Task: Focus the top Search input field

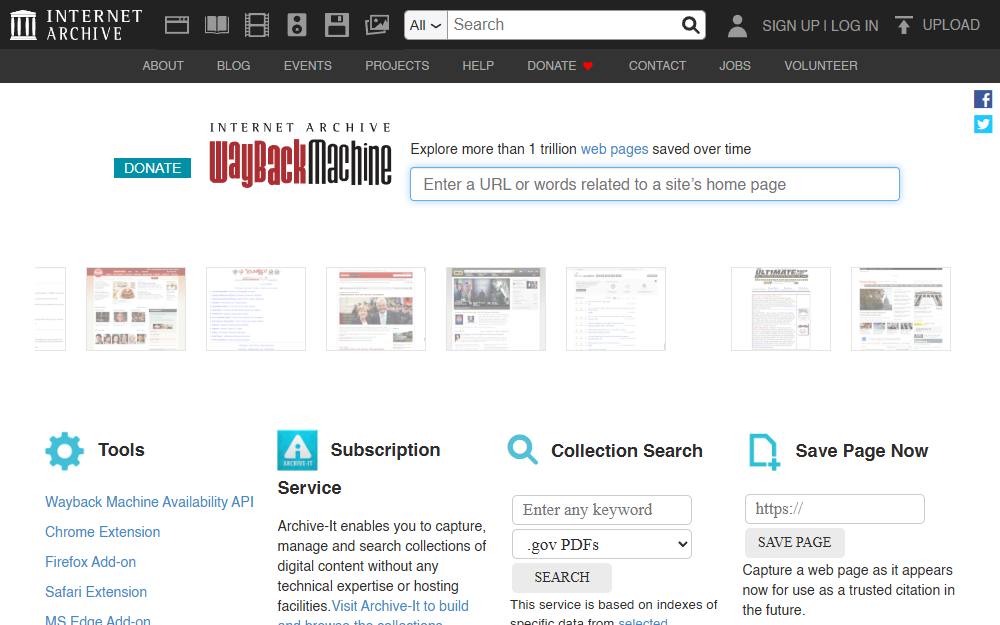Action: [563, 25]
